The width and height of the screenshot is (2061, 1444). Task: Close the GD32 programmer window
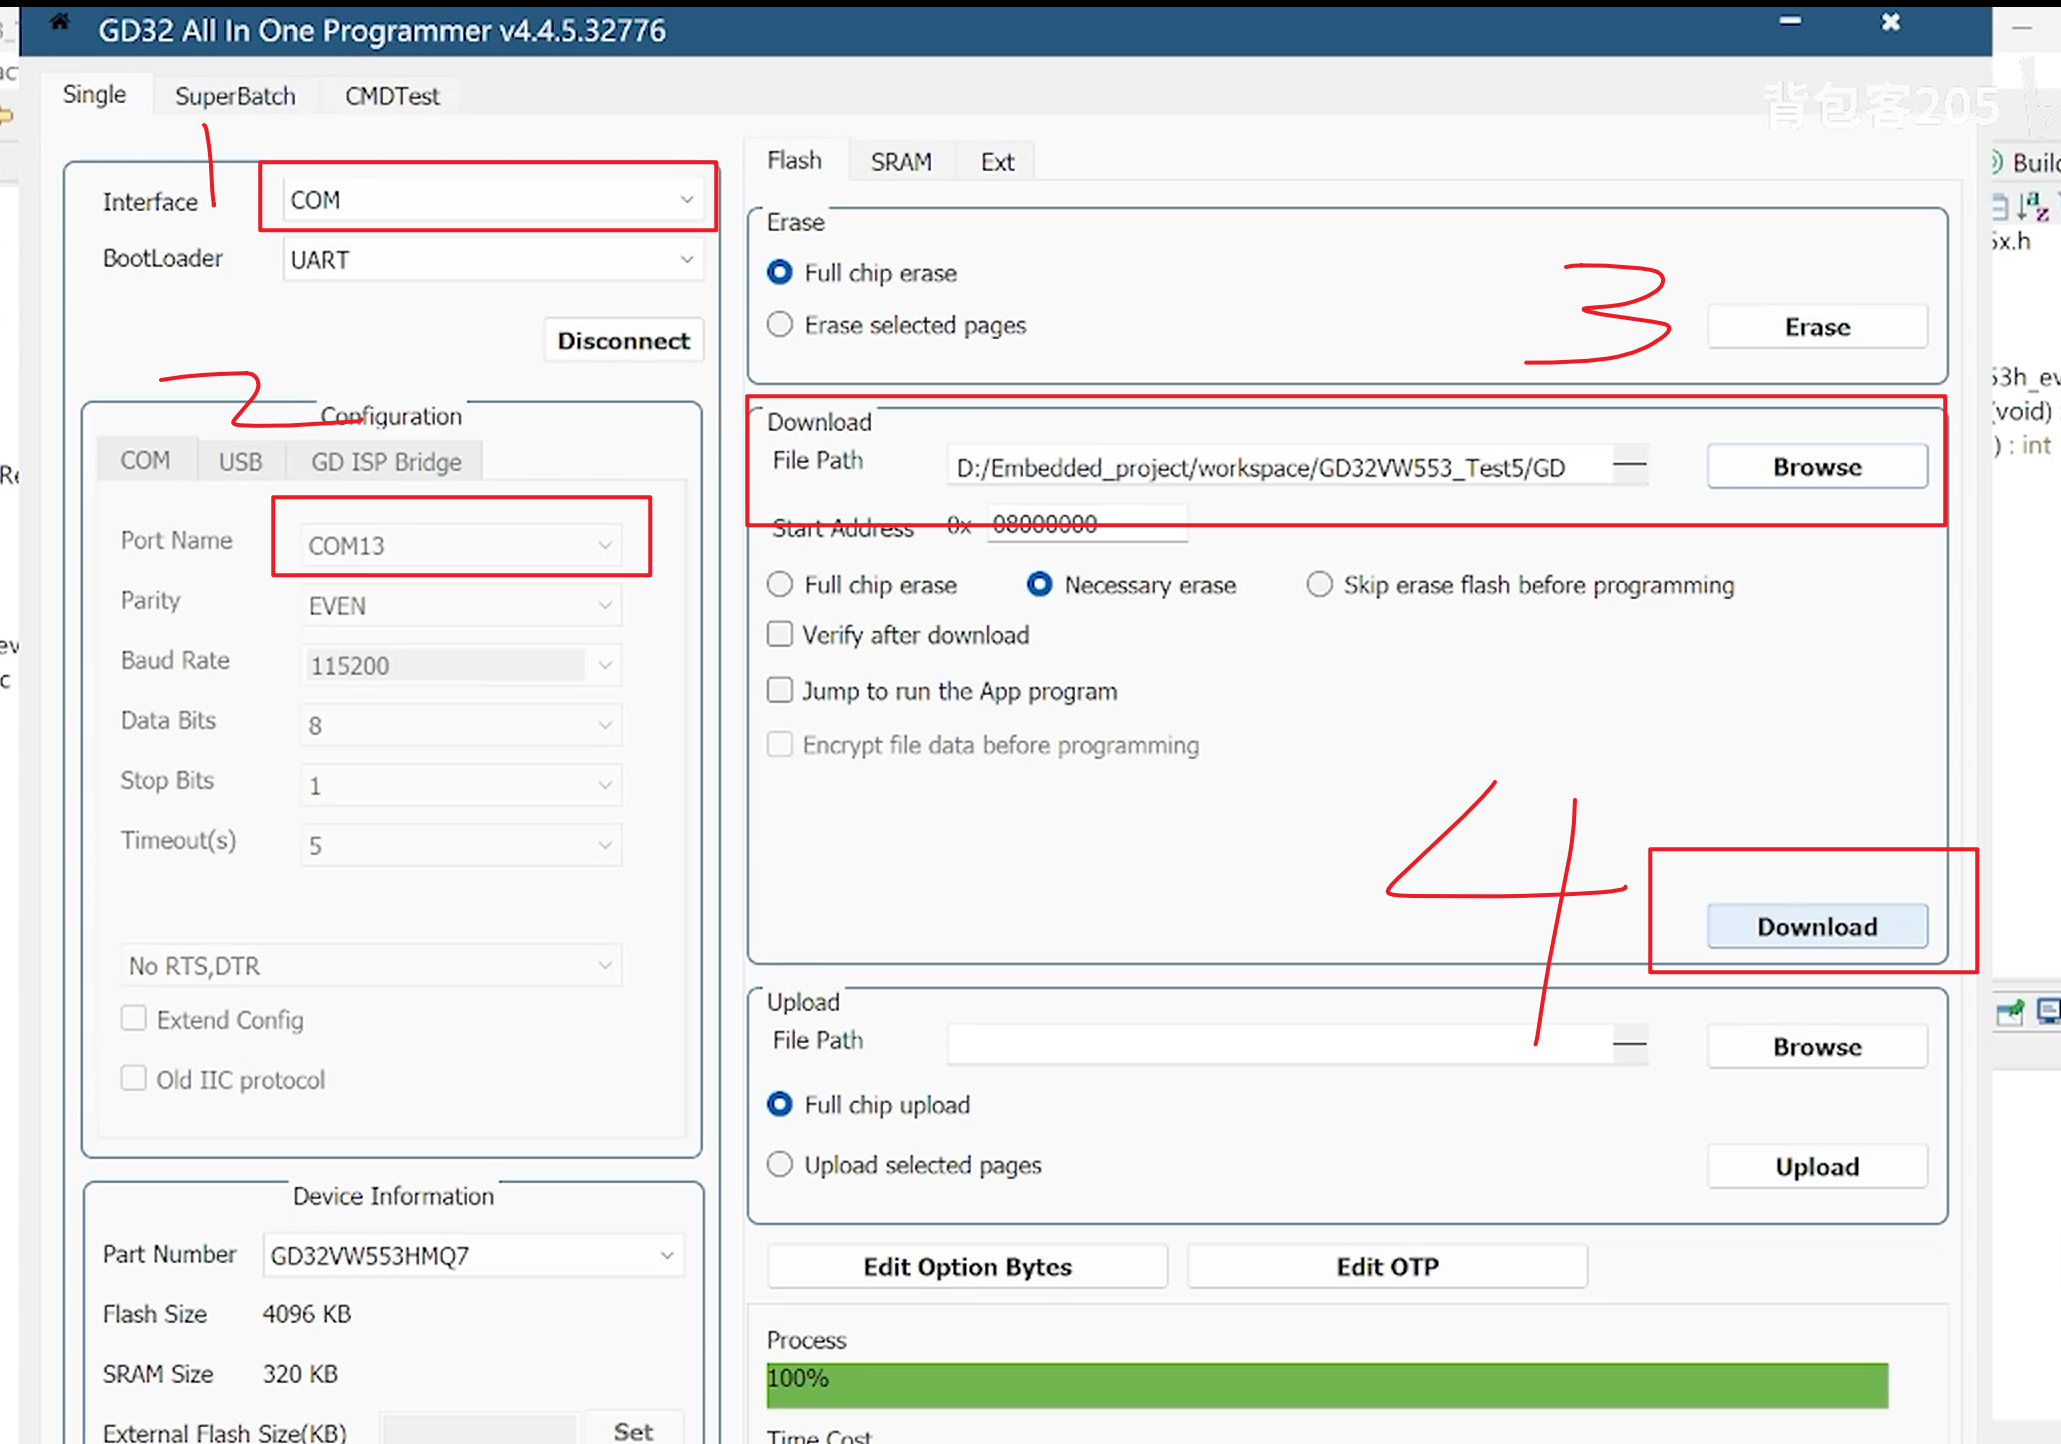(1890, 22)
